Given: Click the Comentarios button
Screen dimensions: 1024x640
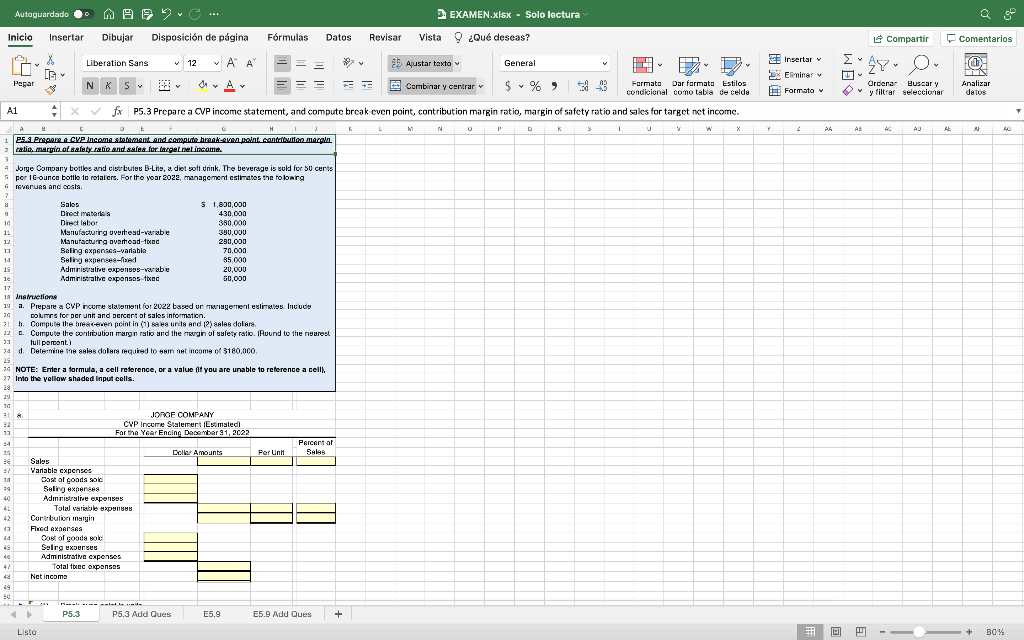Looking at the screenshot, I should [978, 37].
